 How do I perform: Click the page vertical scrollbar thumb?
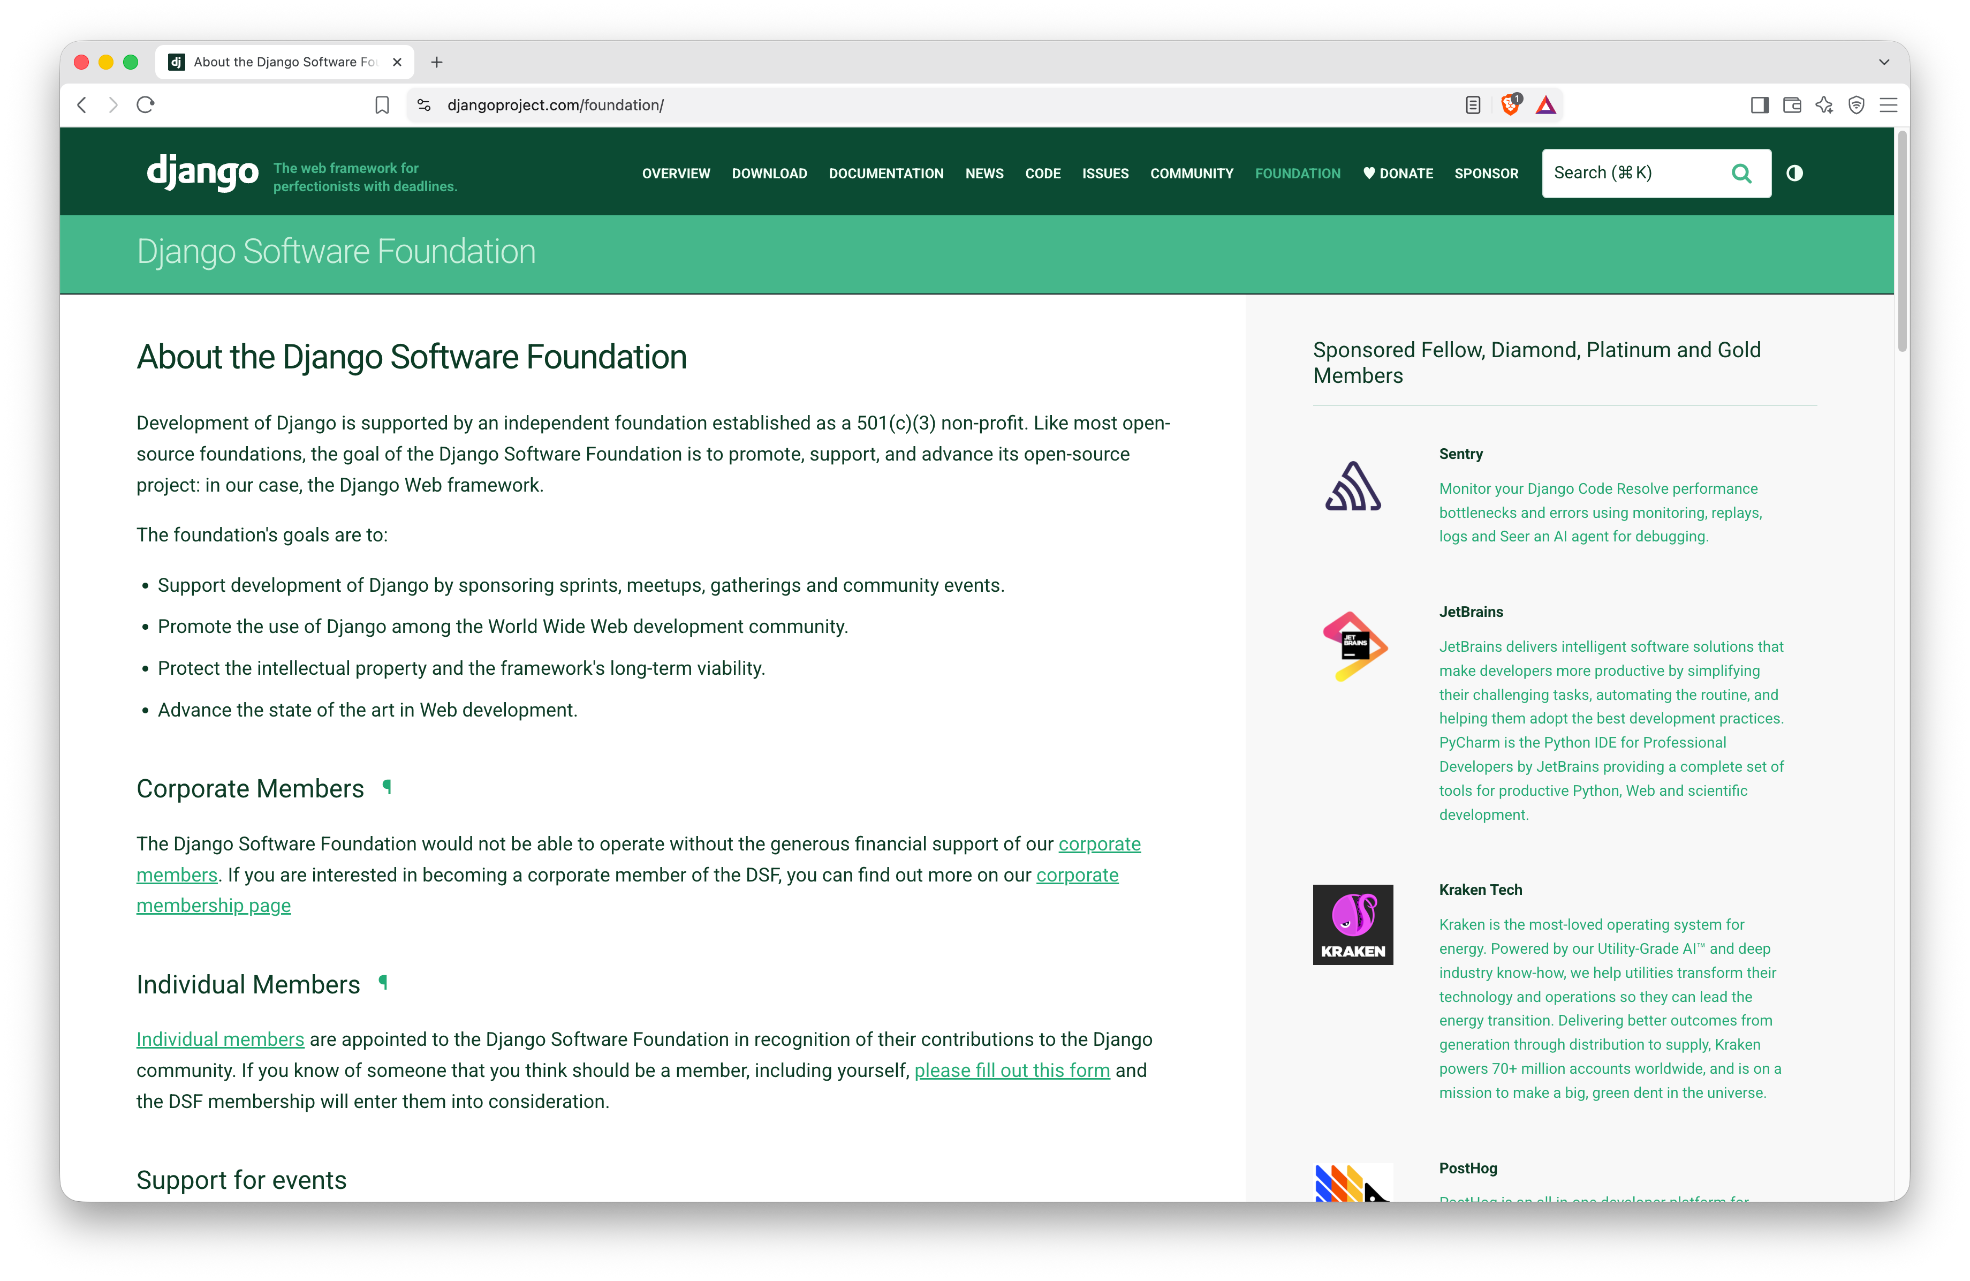pyautogui.click(x=1902, y=240)
